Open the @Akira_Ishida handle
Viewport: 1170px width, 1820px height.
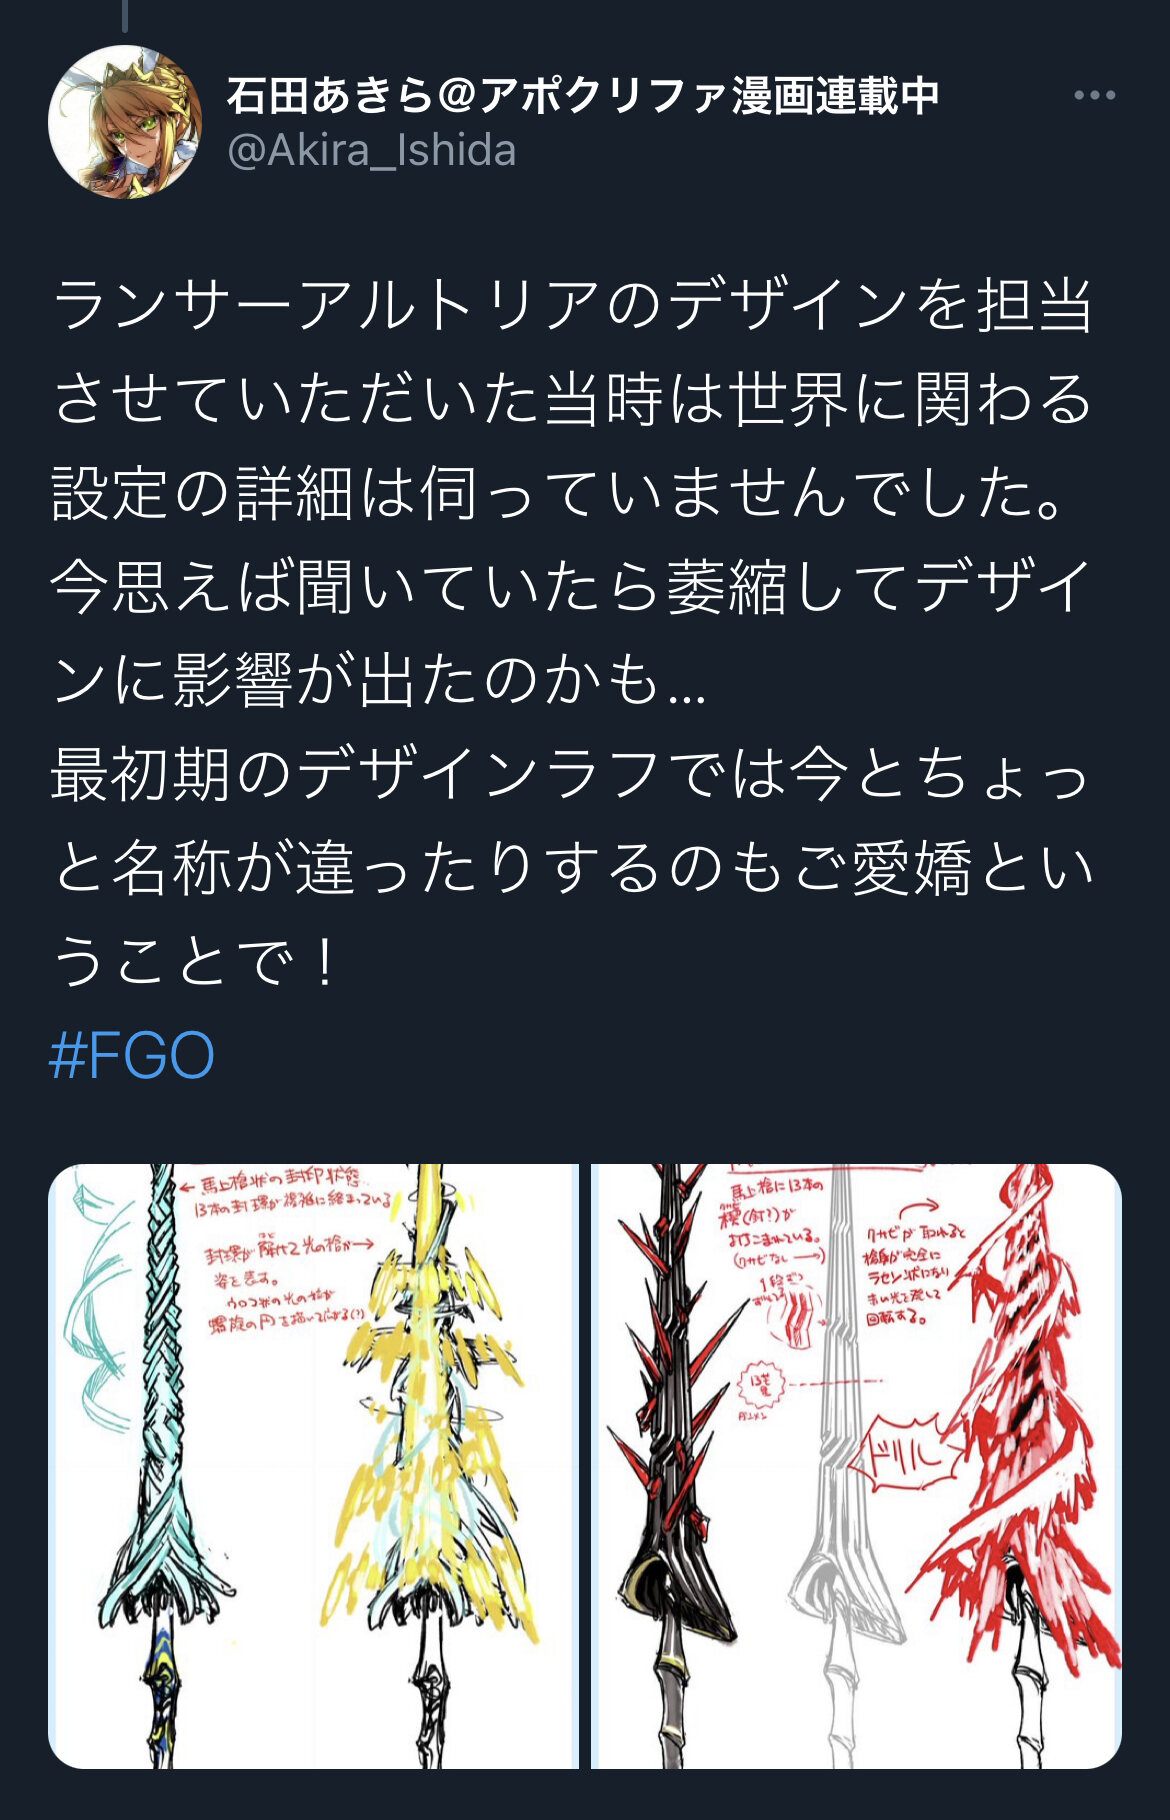click(x=371, y=151)
